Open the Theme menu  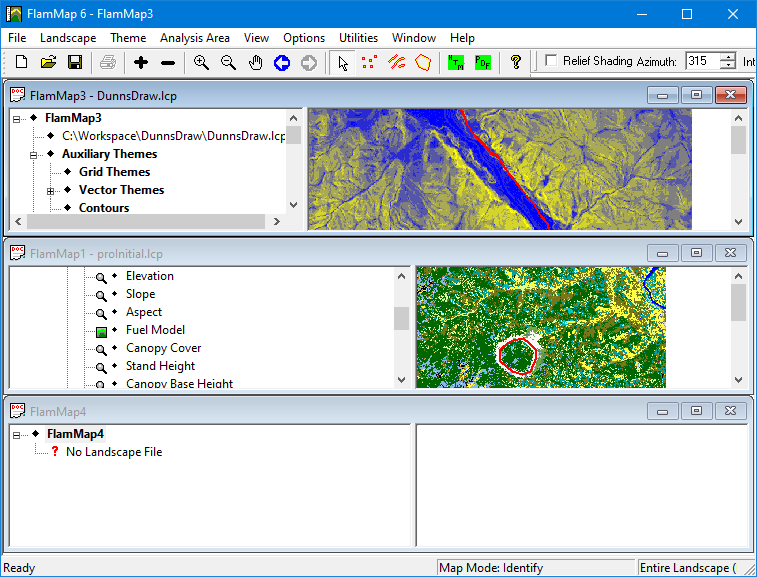[x=128, y=38]
